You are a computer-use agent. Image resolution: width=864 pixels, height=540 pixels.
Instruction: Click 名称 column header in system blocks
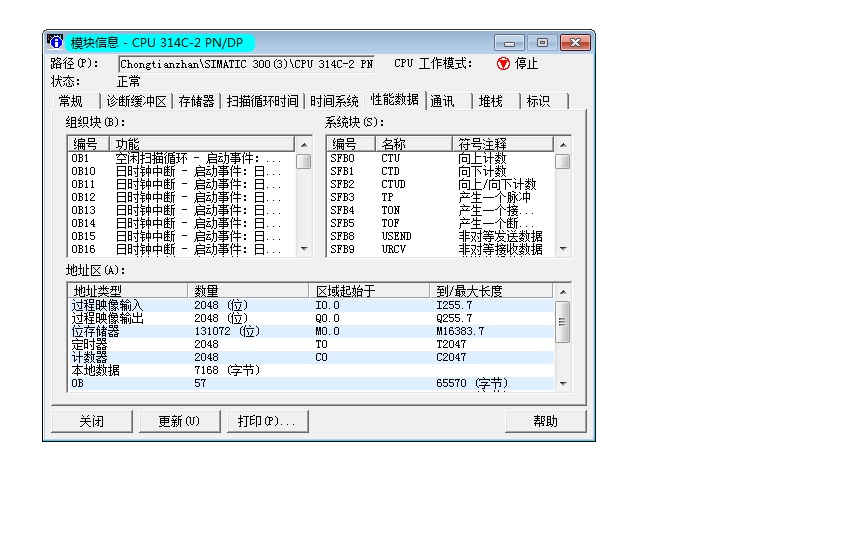coord(413,144)
